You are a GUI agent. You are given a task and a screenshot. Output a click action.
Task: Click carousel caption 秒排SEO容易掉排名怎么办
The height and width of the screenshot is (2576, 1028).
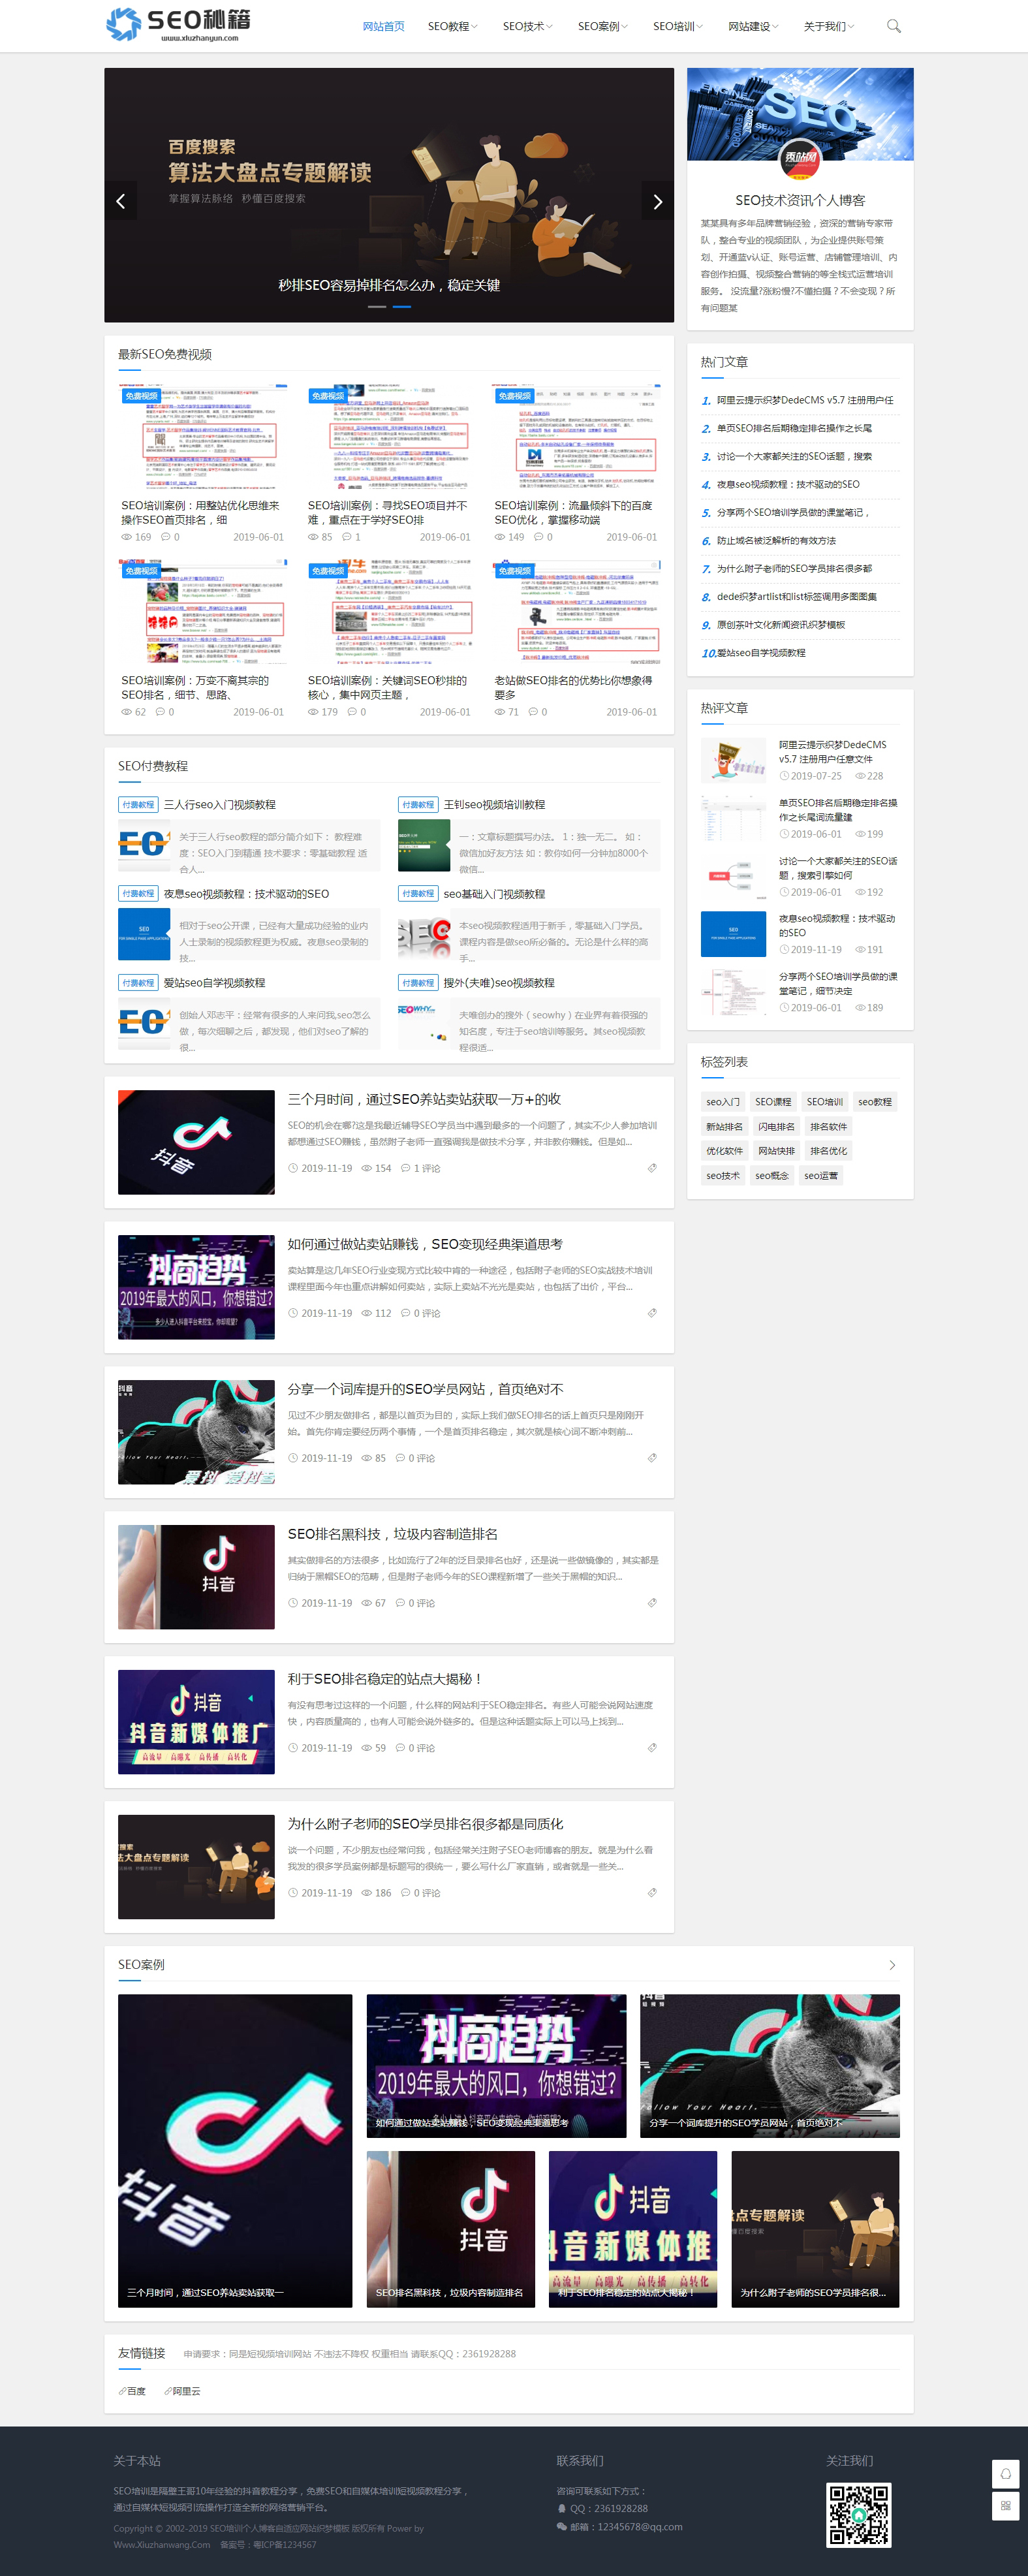(x=389, y=285)
